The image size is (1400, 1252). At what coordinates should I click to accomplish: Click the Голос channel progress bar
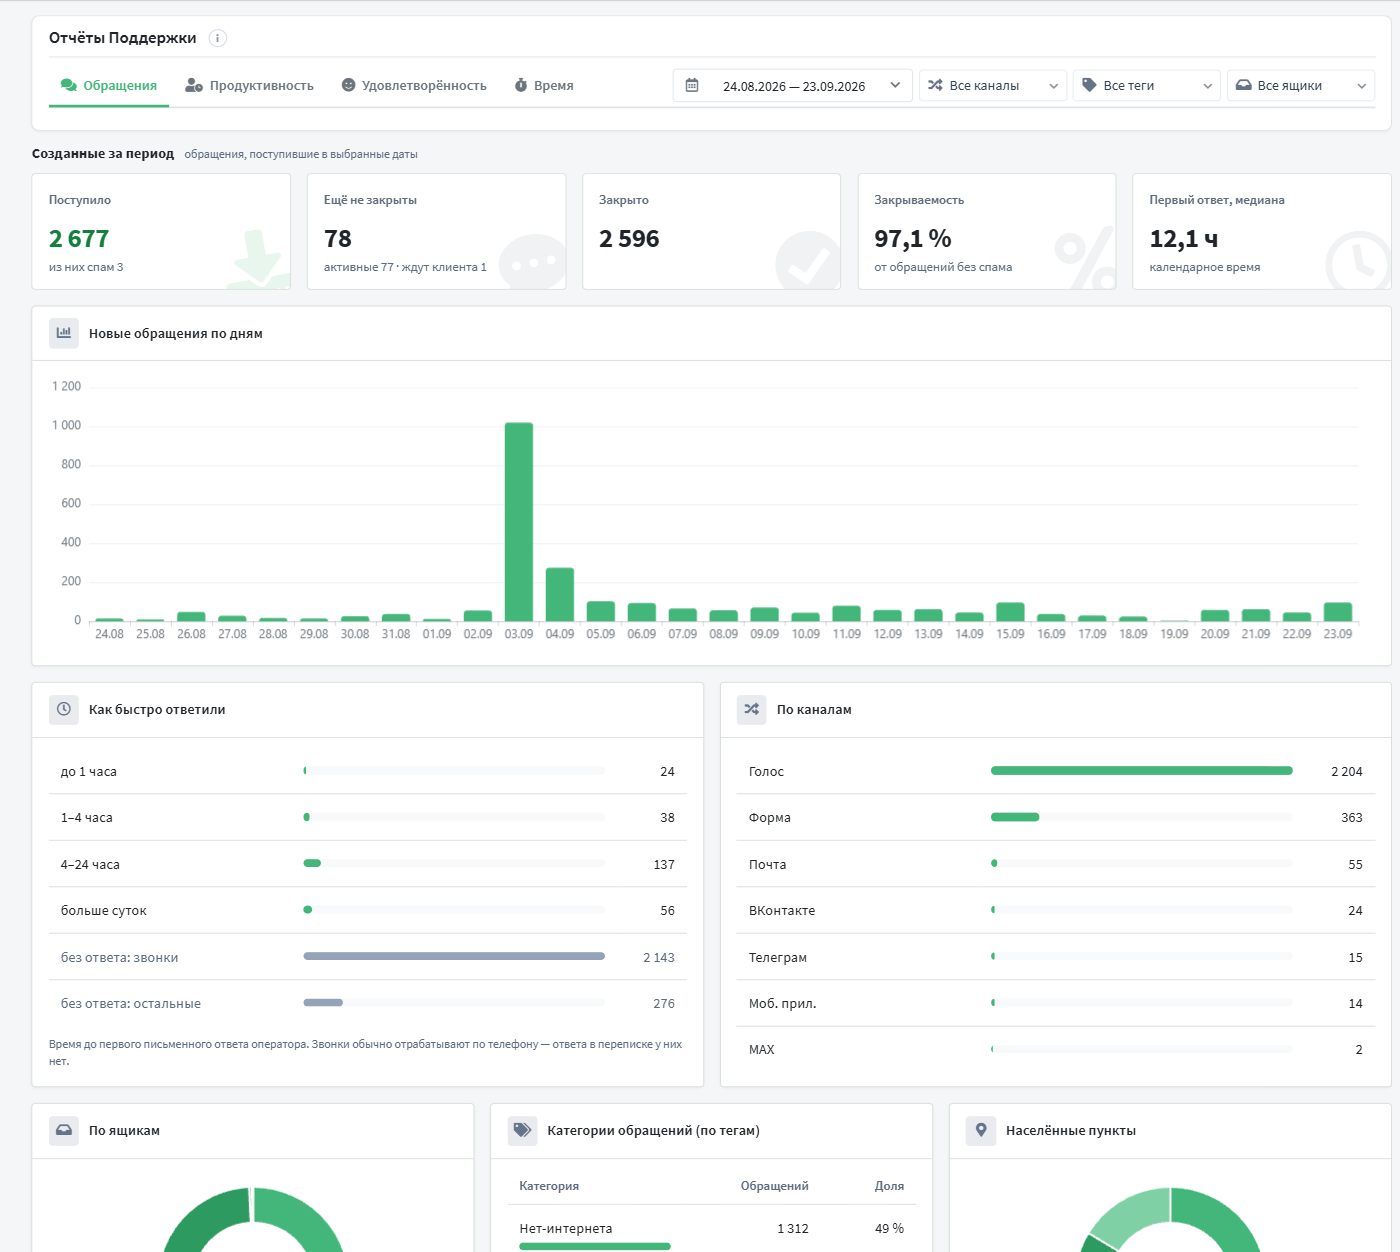tap(1142, 771)
